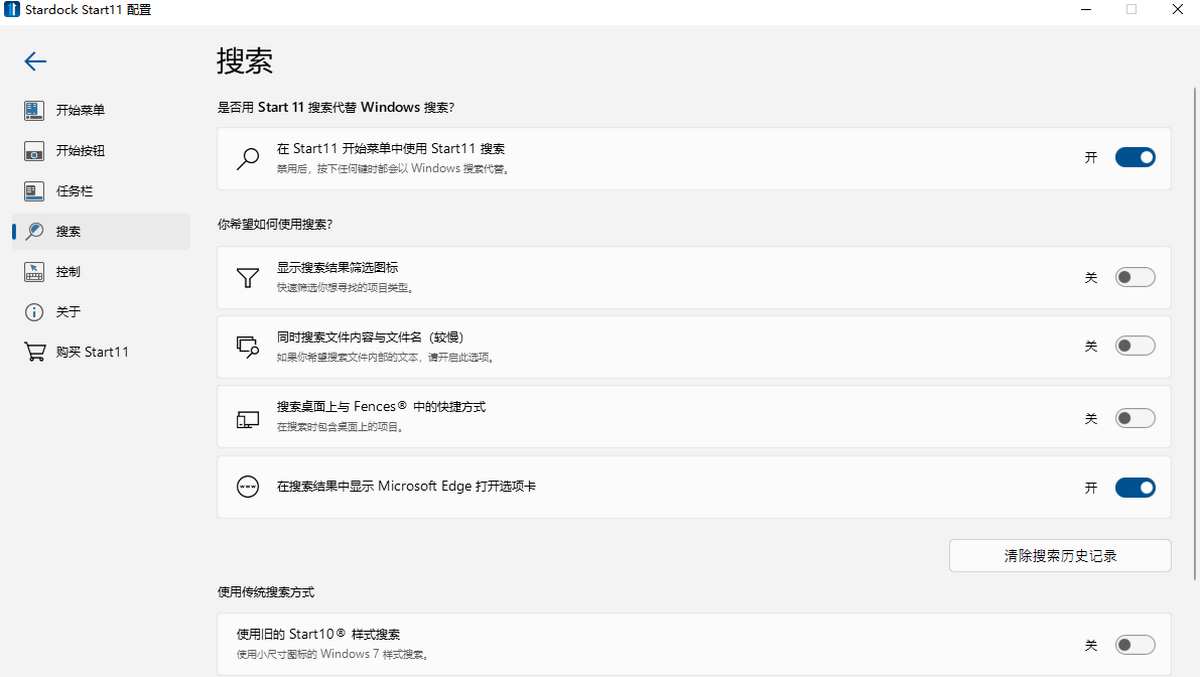This screenshot has height=677, width=1200.
Task: Click the 控制 keyboard sidebar icon
Action: coord(34,271)
